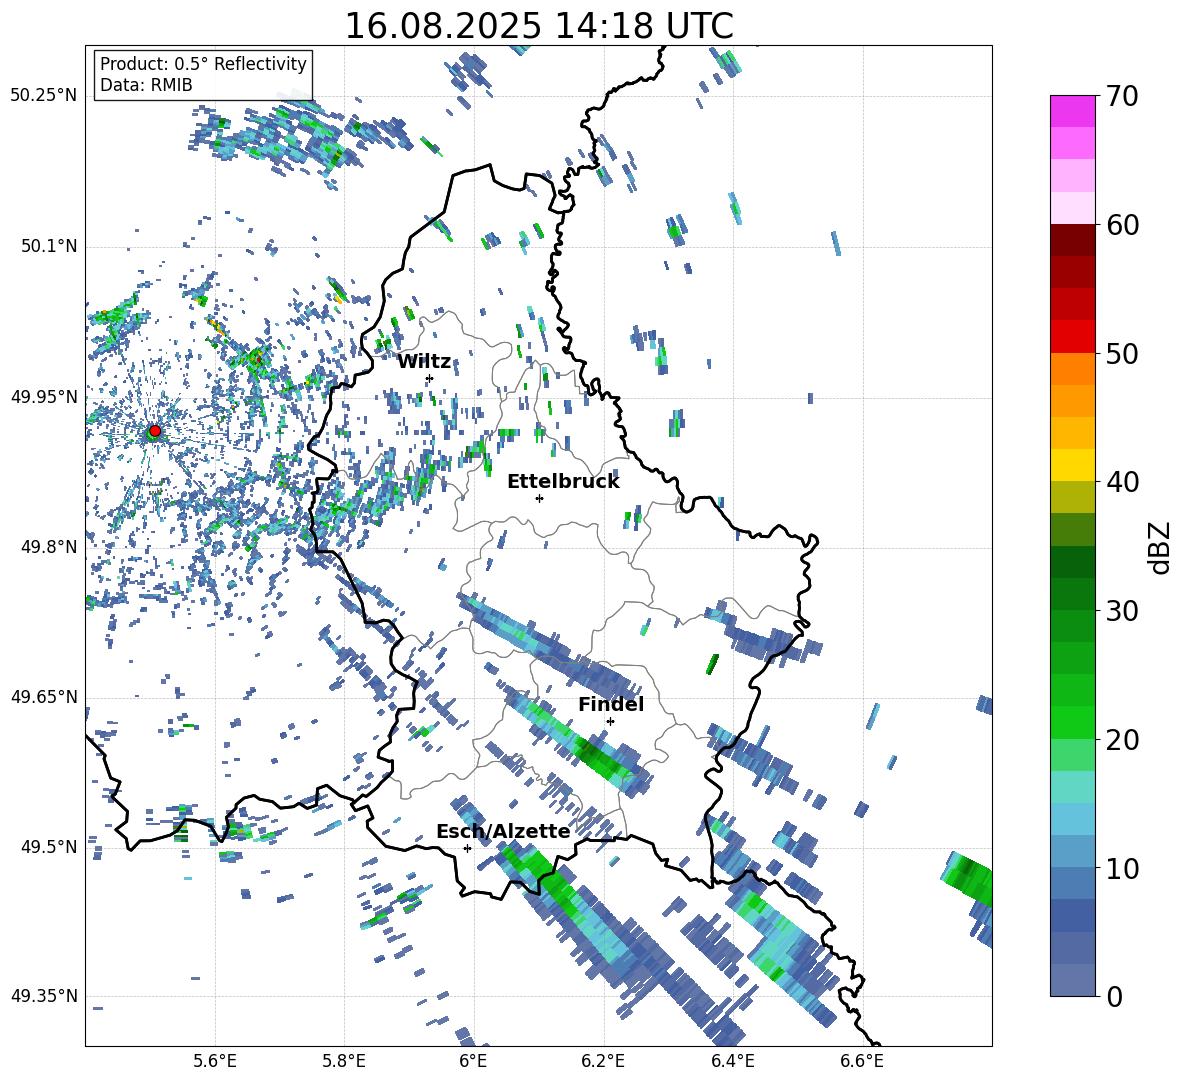
Task: Click the 49.35°N latitude label
Action: point(44,996)
